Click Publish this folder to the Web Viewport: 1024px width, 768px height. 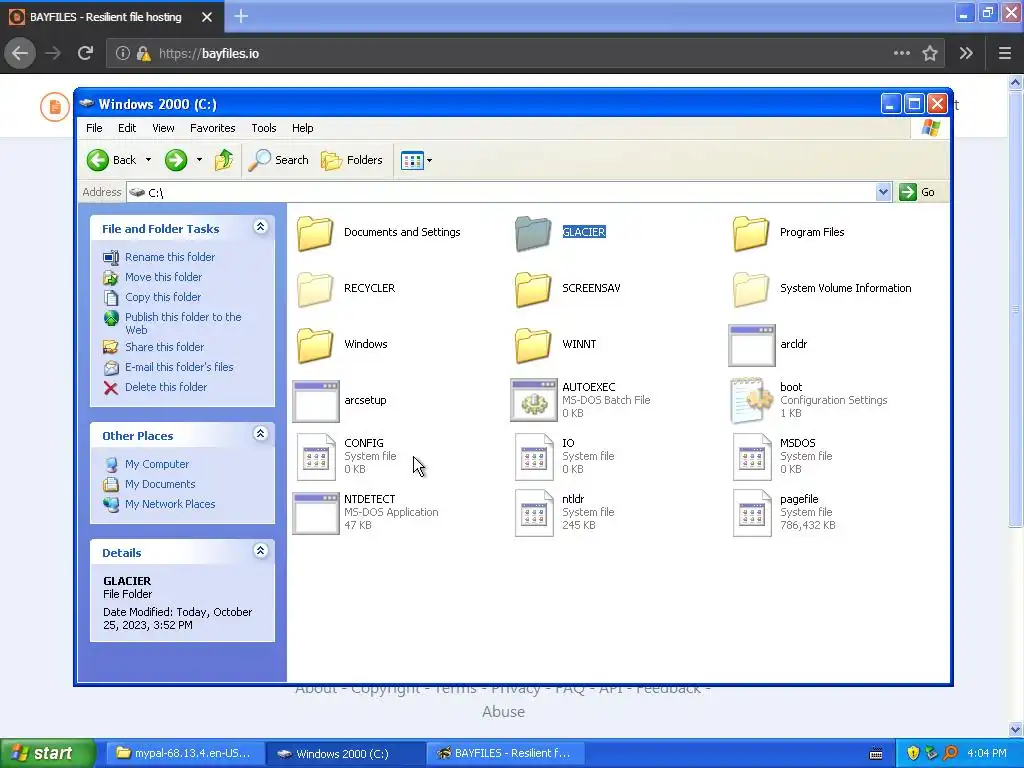pos(183,323)
